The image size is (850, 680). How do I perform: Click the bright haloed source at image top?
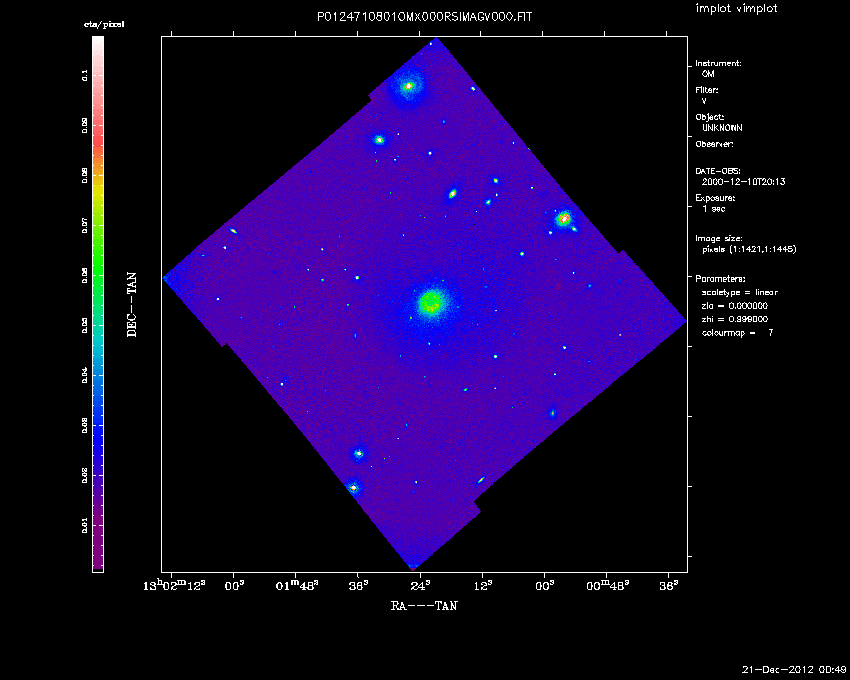[x=409, y=86]
